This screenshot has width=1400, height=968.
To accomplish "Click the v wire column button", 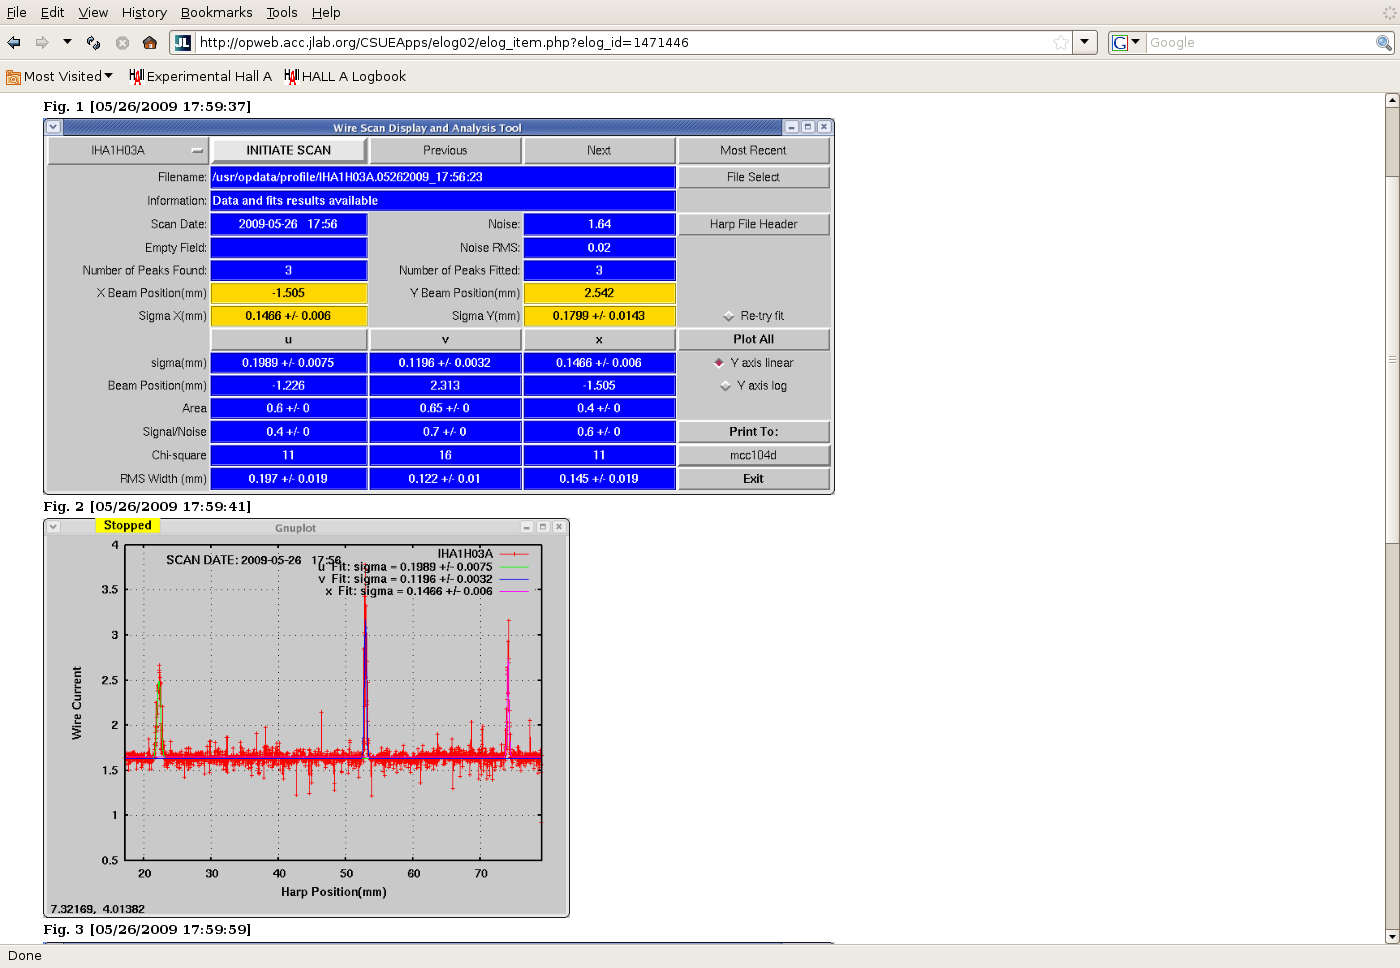I will pos(445,339).
